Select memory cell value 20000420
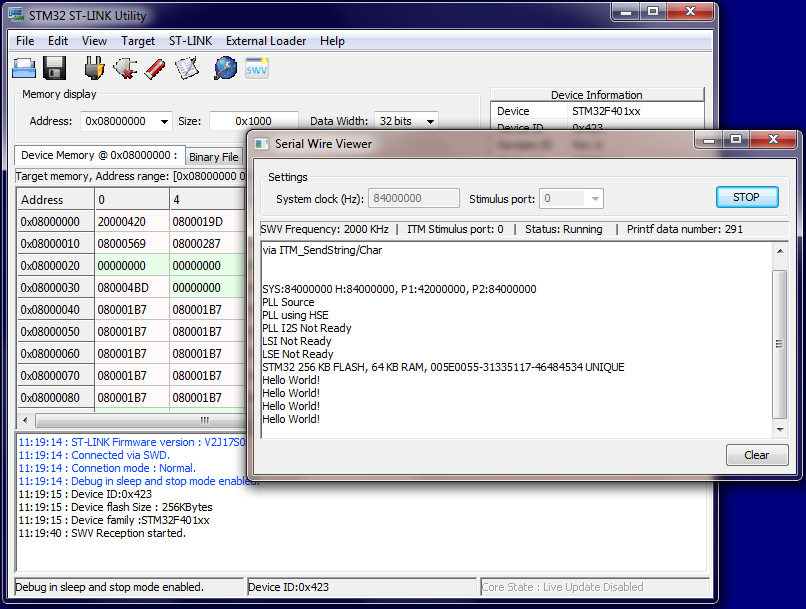The image size is (806, 609). 132,222
